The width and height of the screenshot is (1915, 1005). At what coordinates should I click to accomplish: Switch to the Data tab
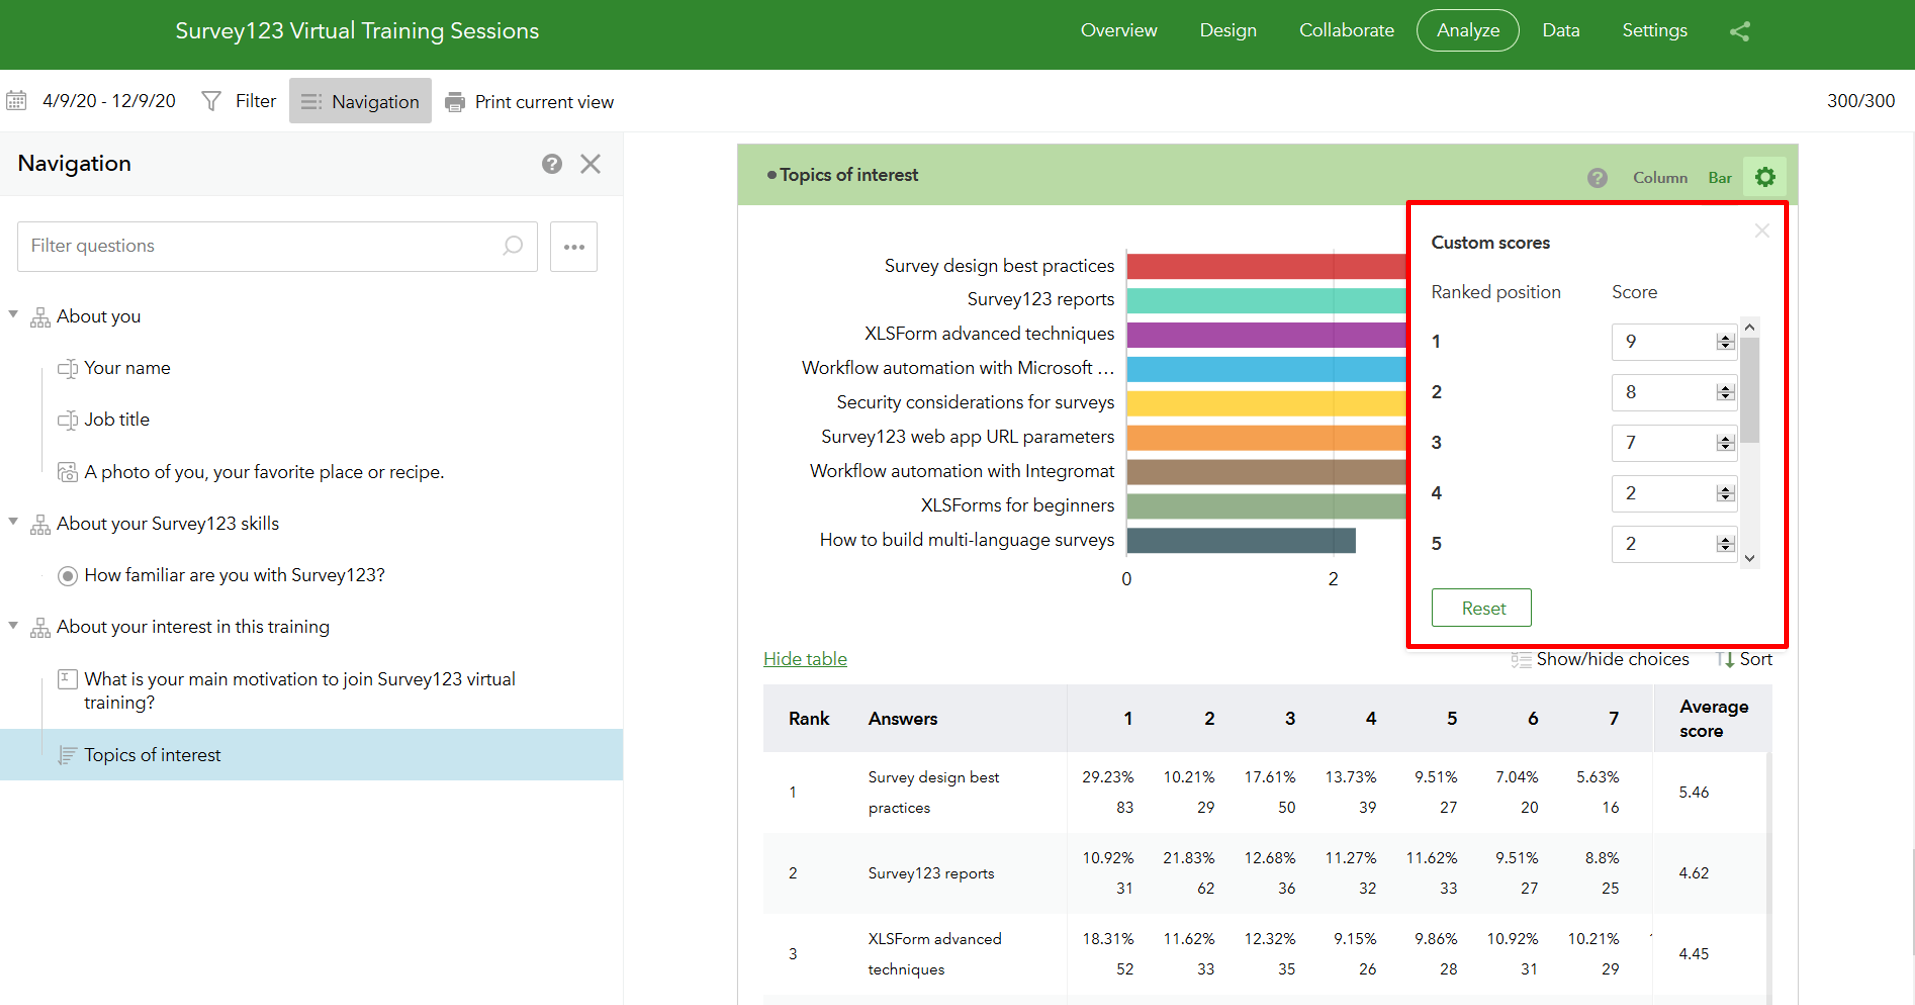pyautogui.click(x=1560, y=30)
